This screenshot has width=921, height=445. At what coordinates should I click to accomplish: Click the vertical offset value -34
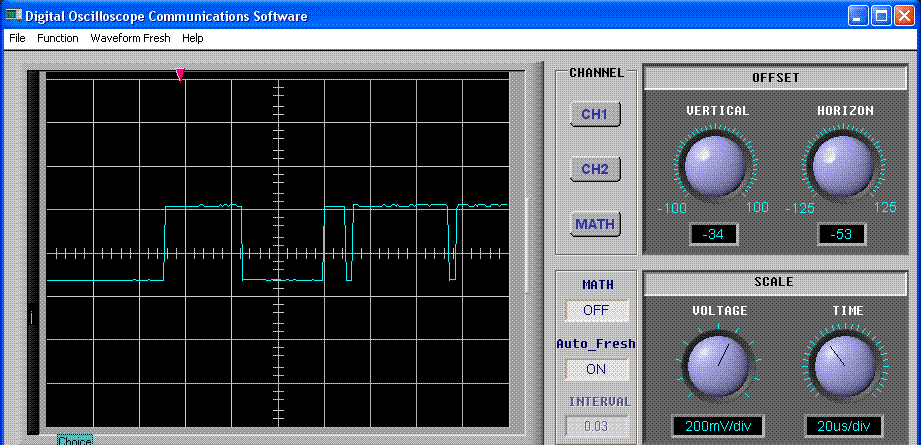[x=714, y=235]
